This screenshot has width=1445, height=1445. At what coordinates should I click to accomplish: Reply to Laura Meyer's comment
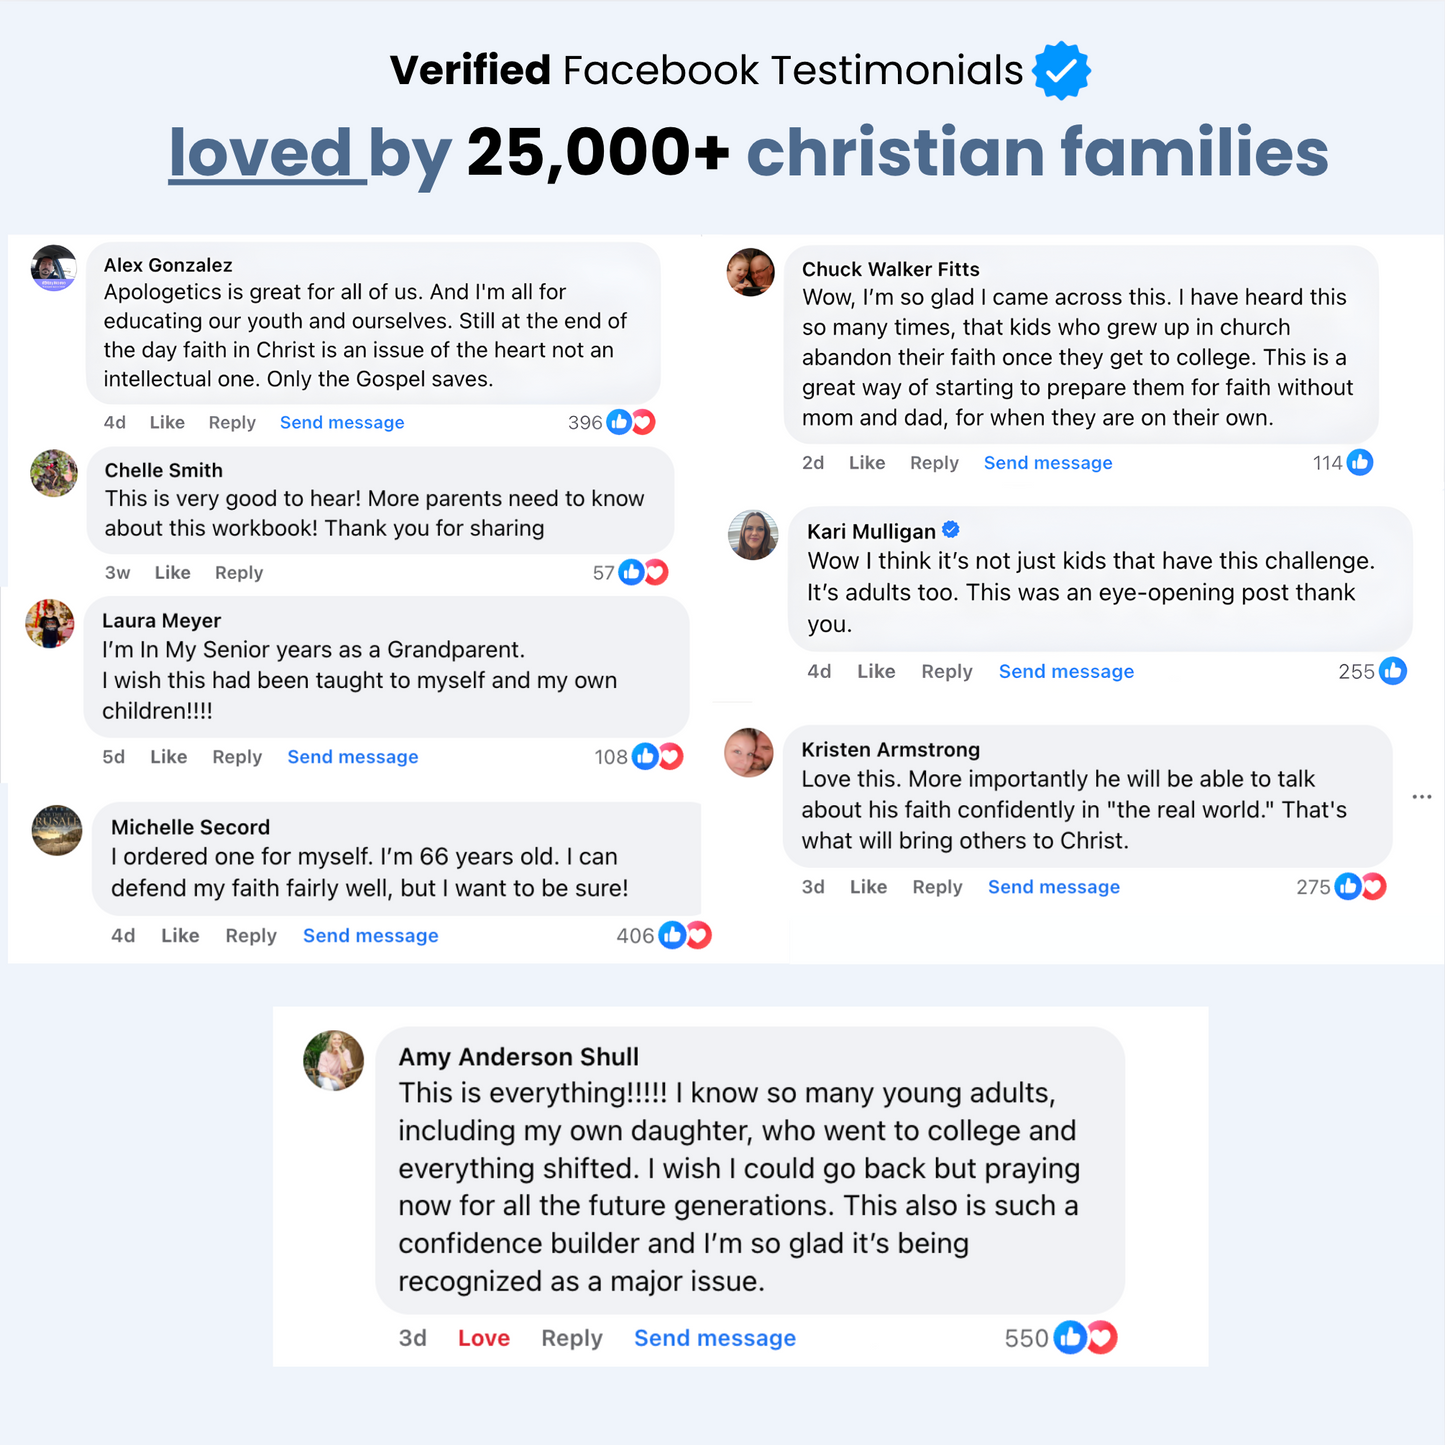point(237,757)
